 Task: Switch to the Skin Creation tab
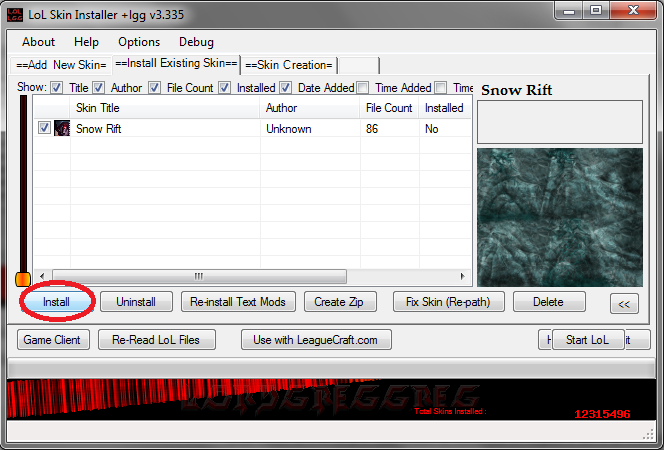pyautogui.click(x=289, y=65)
